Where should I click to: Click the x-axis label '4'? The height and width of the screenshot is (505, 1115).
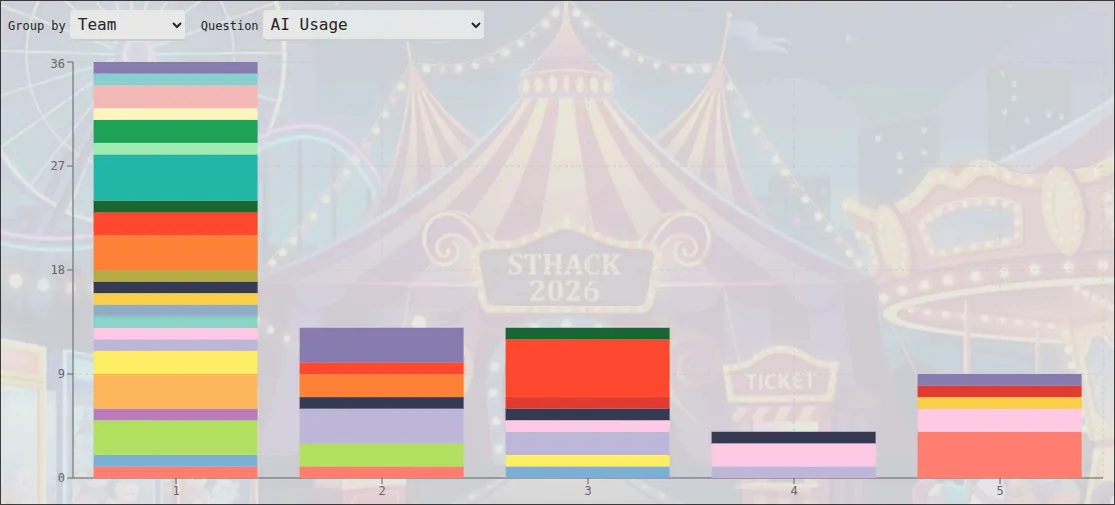click(x=794, y=491)
